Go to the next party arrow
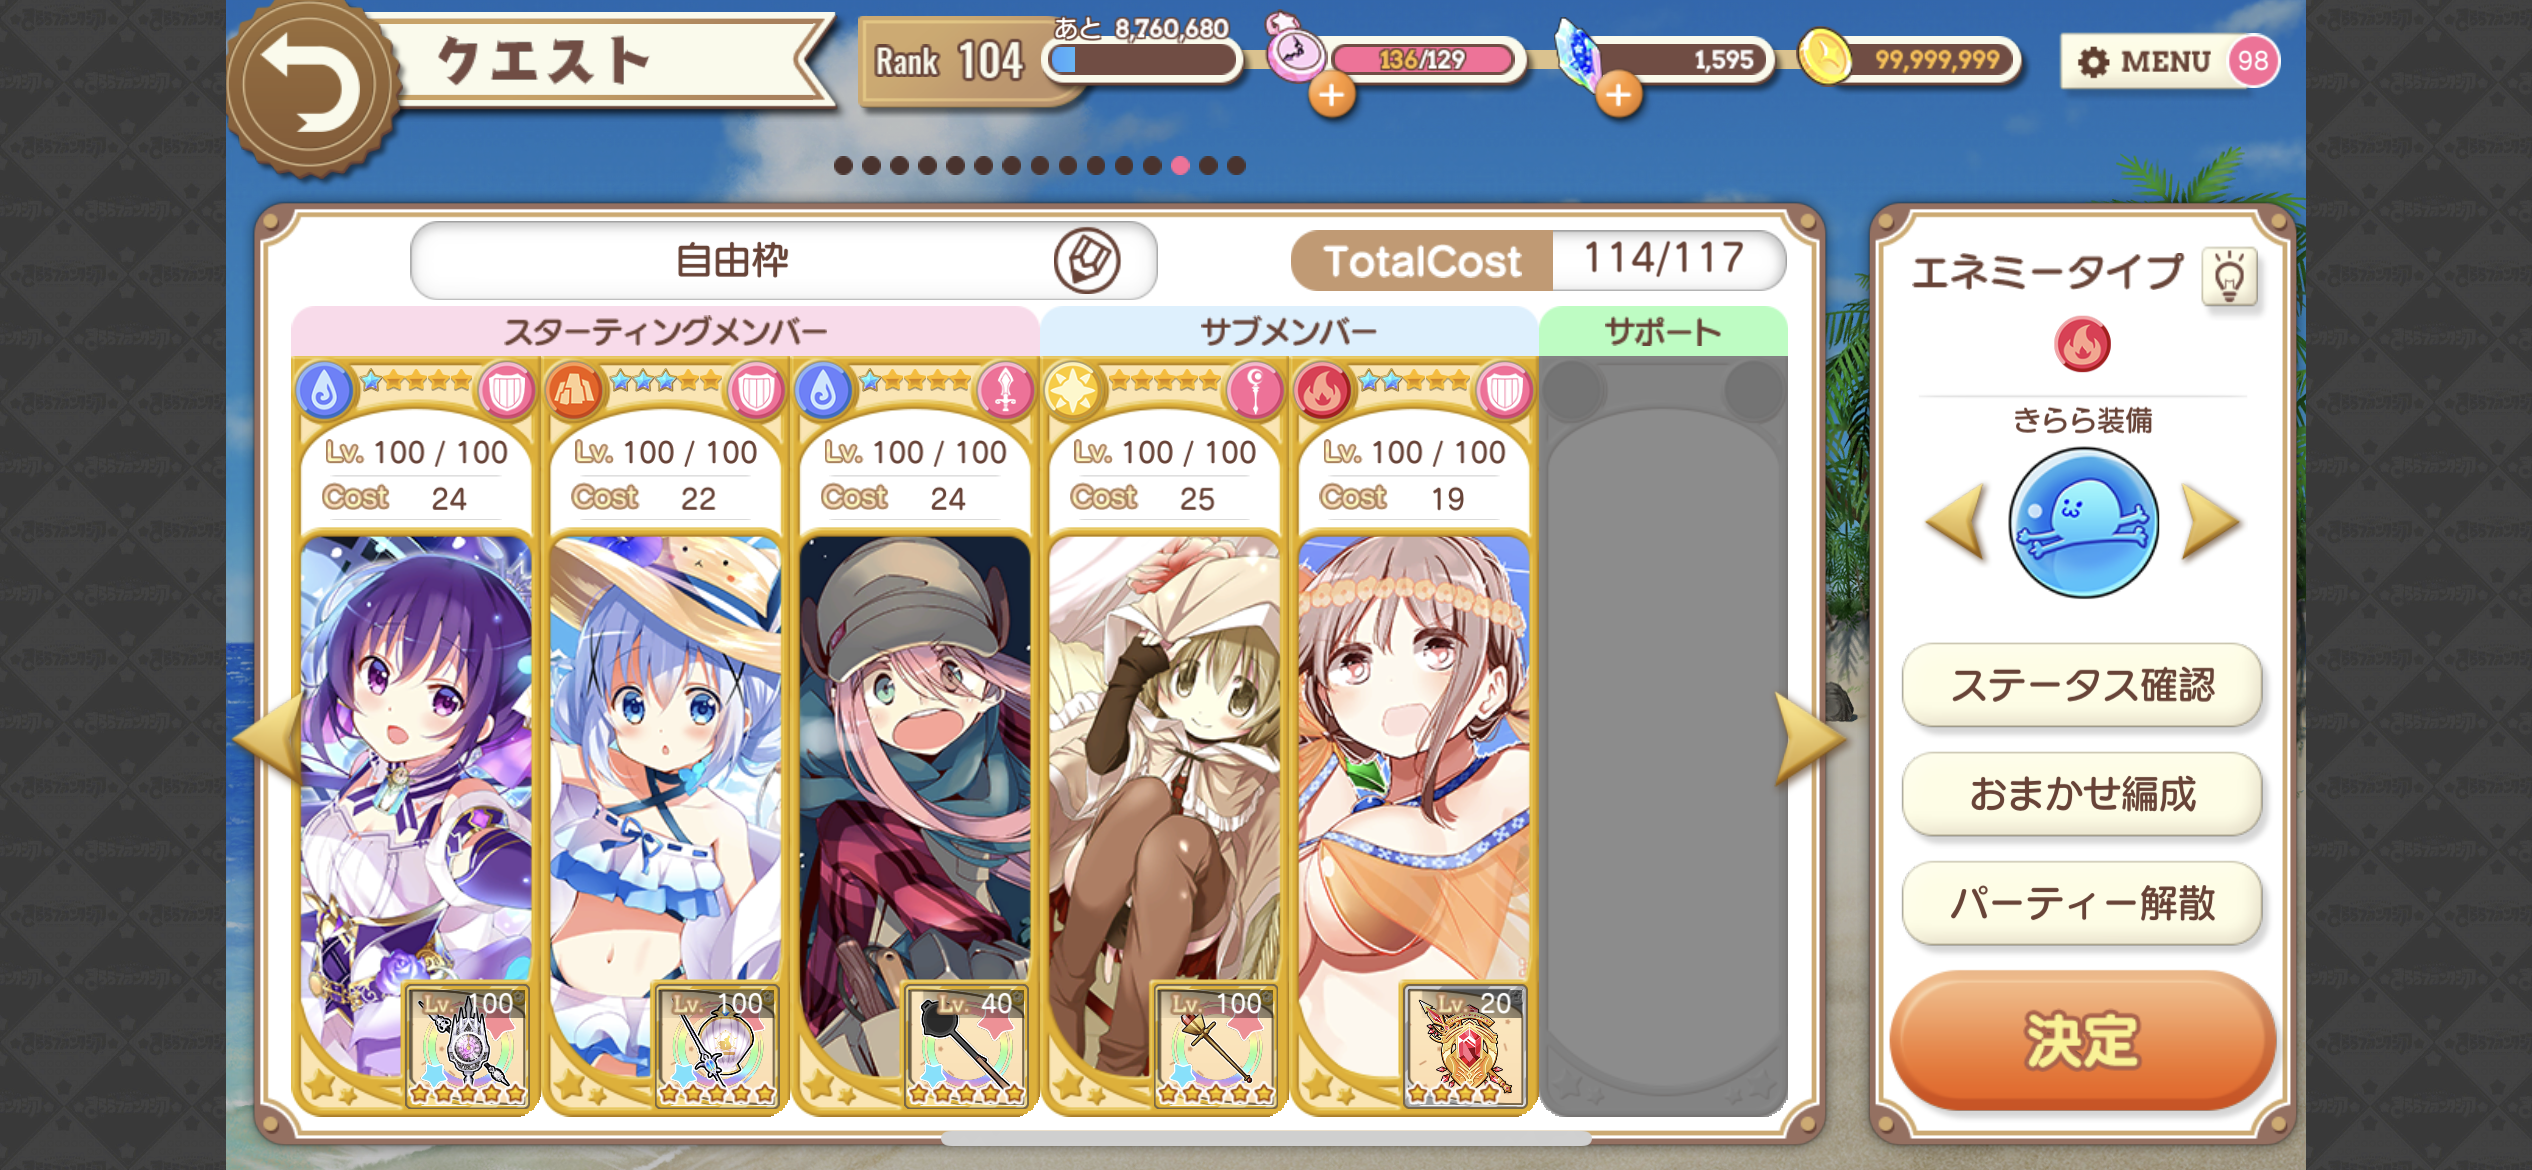Screen dimensions: 2532x1170 click(x=1808, y=739)
